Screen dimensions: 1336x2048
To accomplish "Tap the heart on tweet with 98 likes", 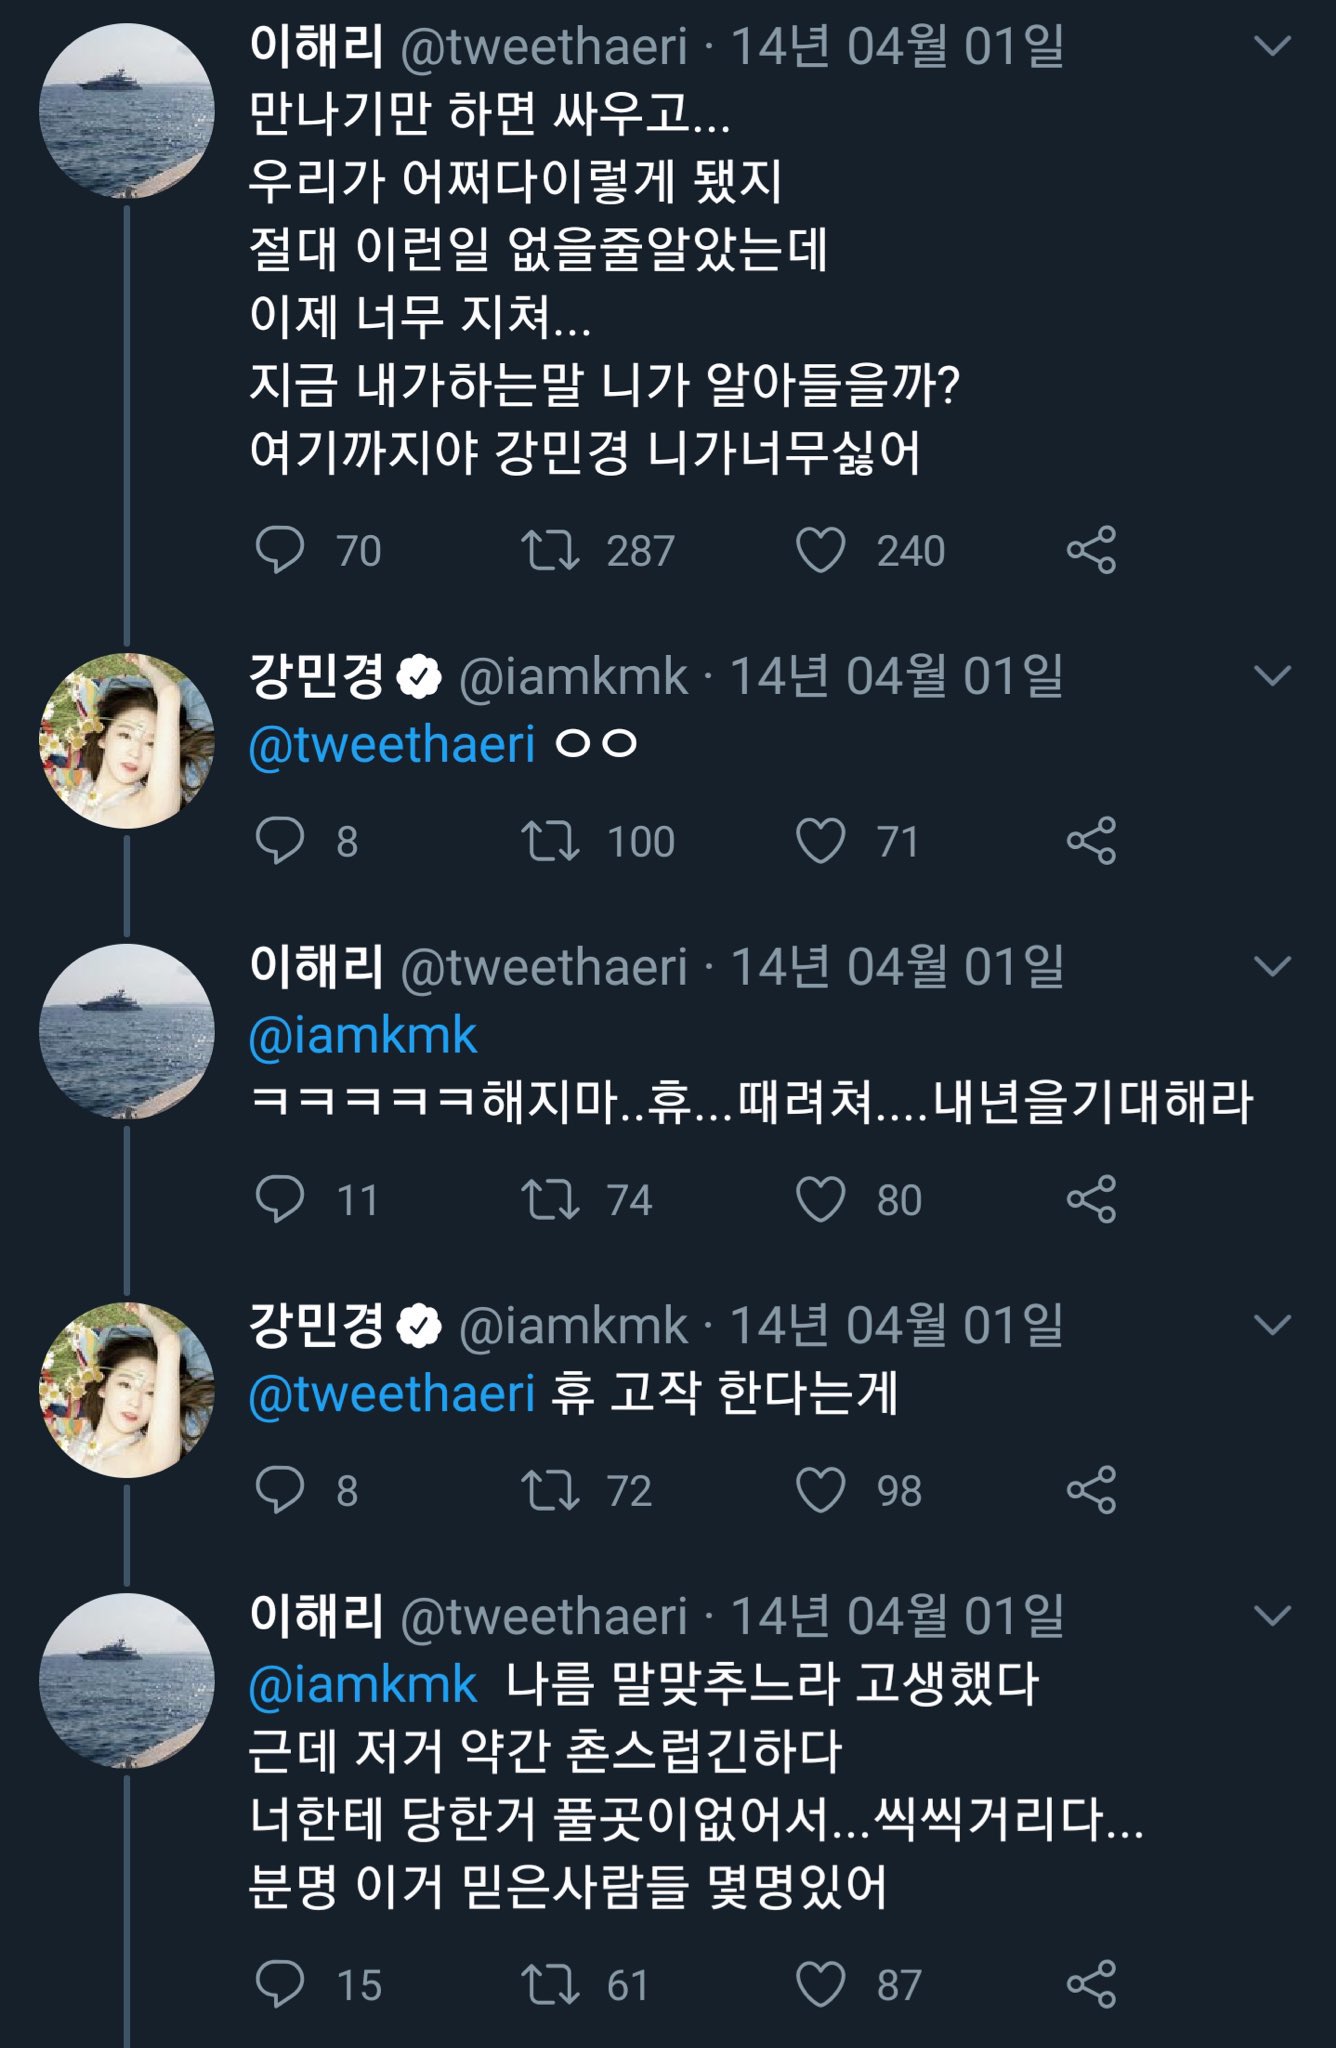I will tap(820, 1490).
